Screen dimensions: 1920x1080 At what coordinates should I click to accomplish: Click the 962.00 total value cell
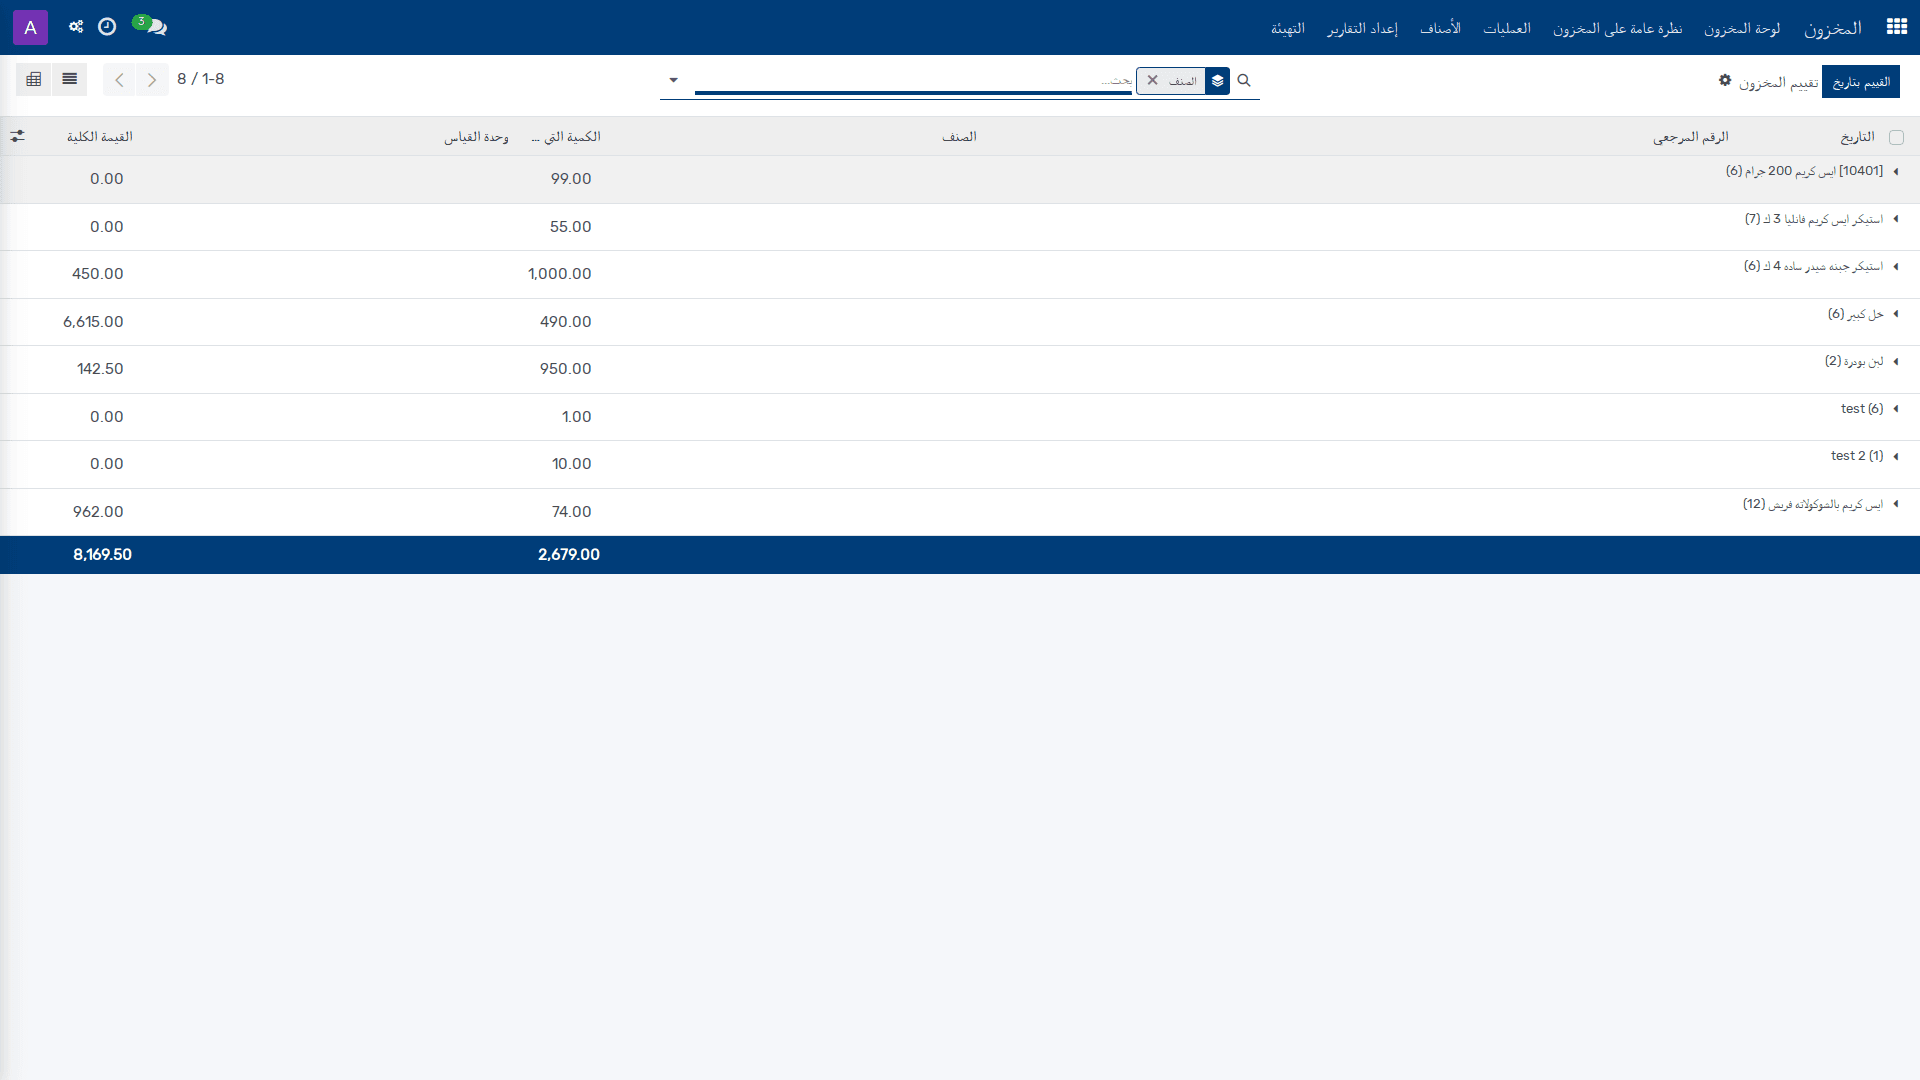(x=98, y=512)
